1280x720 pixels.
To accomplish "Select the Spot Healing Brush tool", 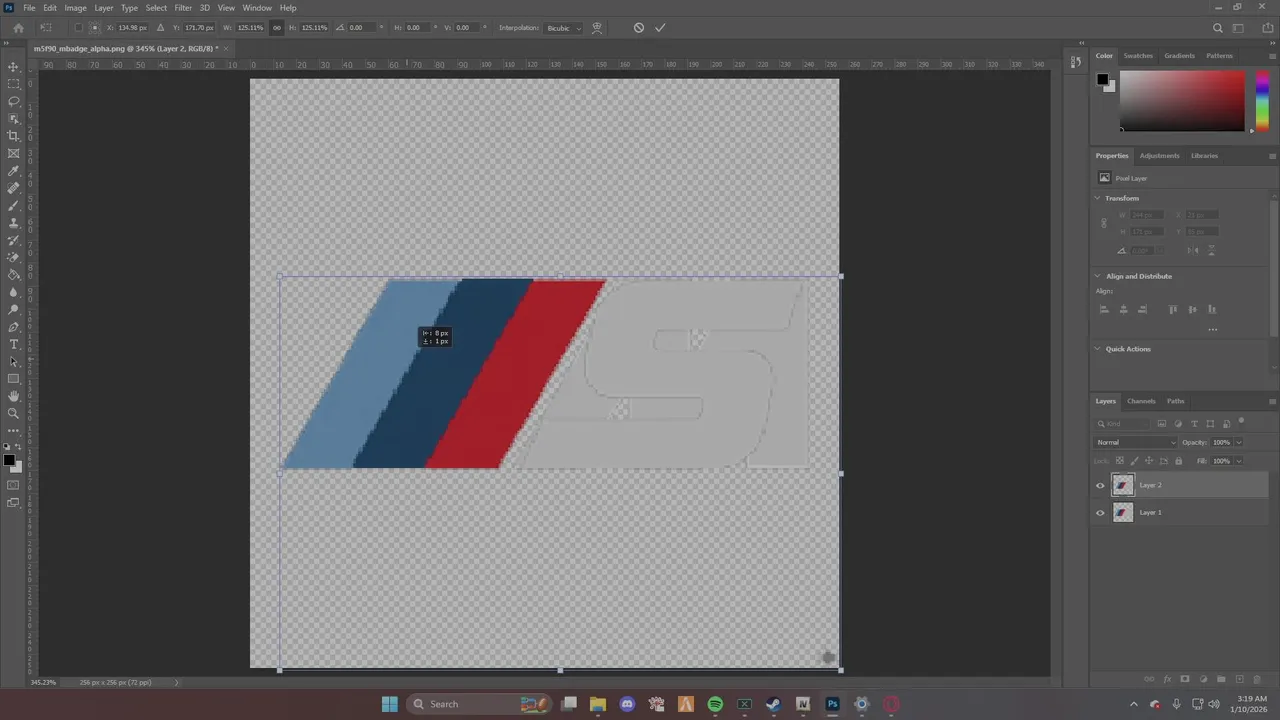I will [14, 188].
